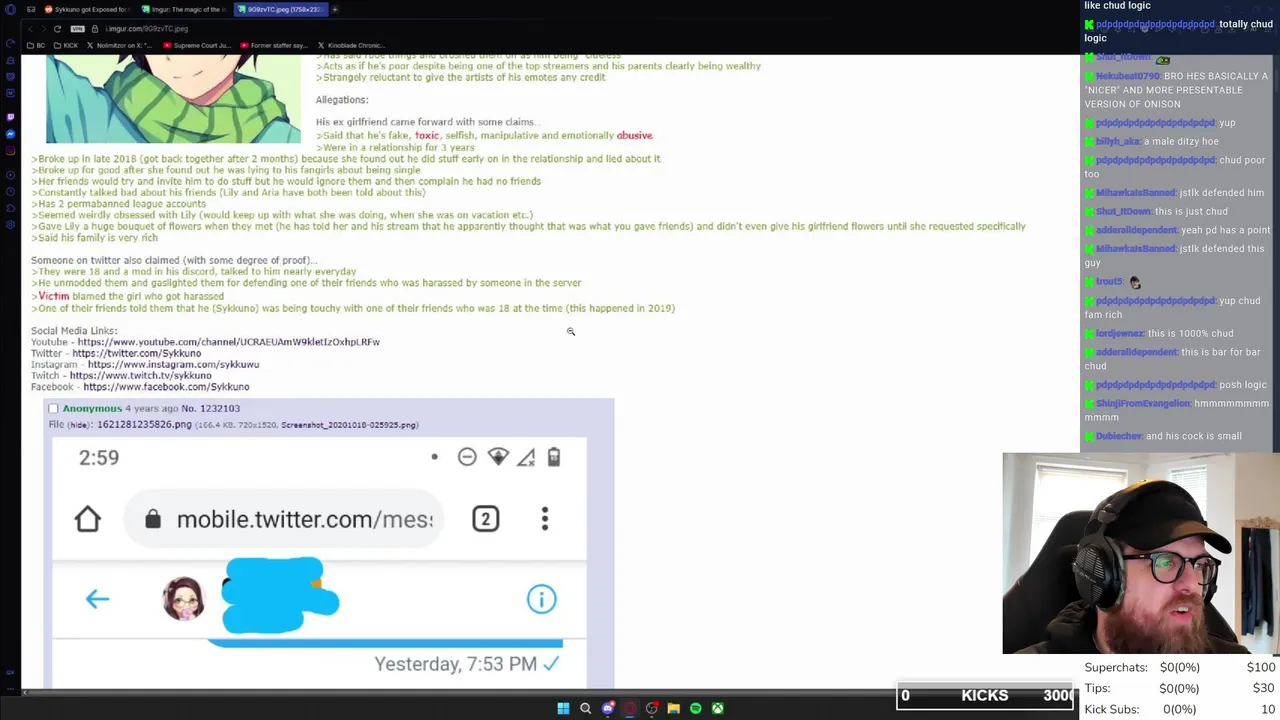
Task: Click the chibi avatar in phone screenshot
Action: 183,598
